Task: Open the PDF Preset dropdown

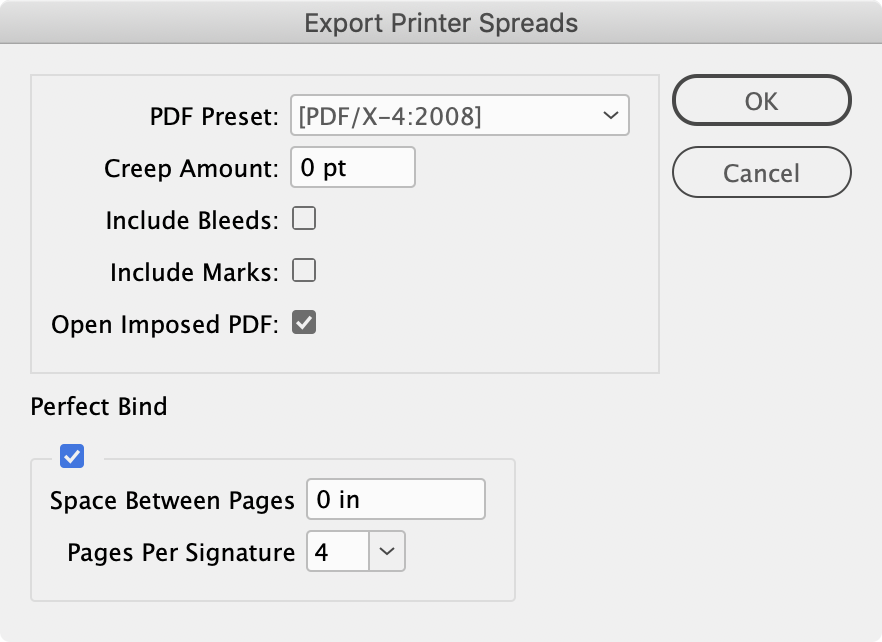Action: coord(459,115)
